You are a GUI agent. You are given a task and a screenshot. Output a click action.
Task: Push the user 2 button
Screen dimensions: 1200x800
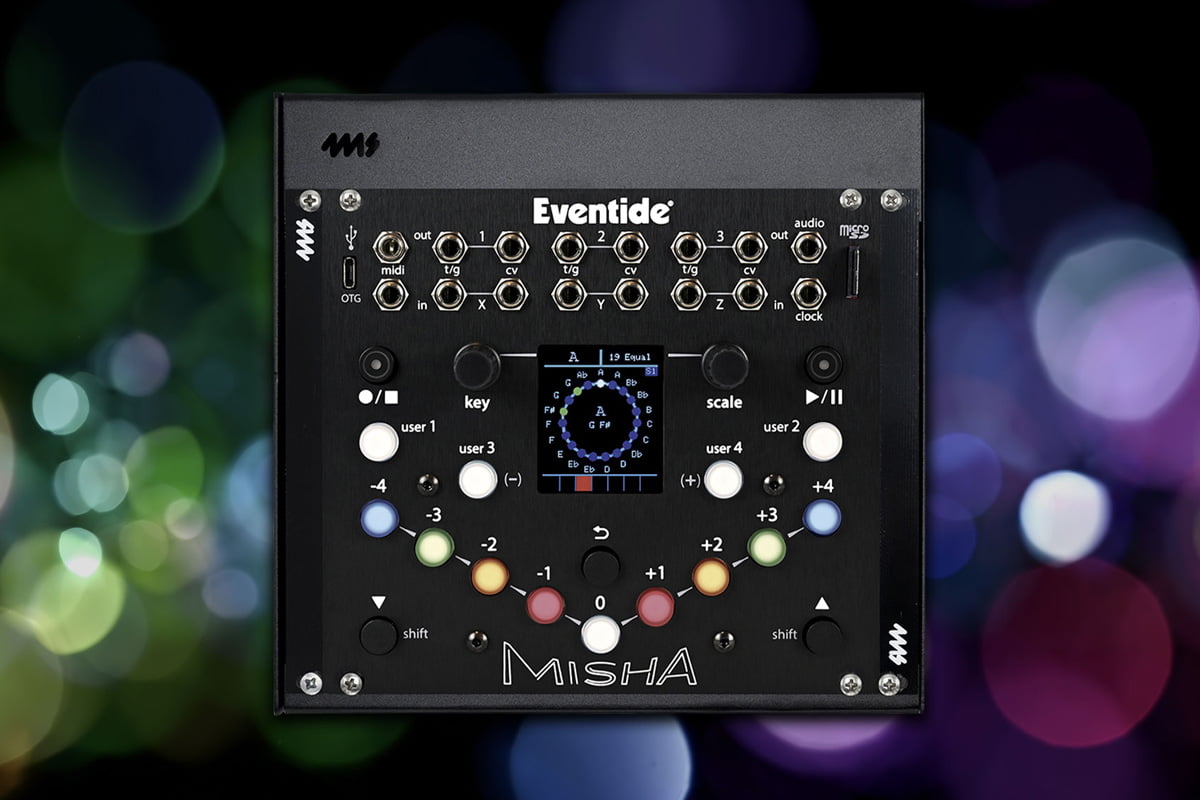(x=822, y=441)
